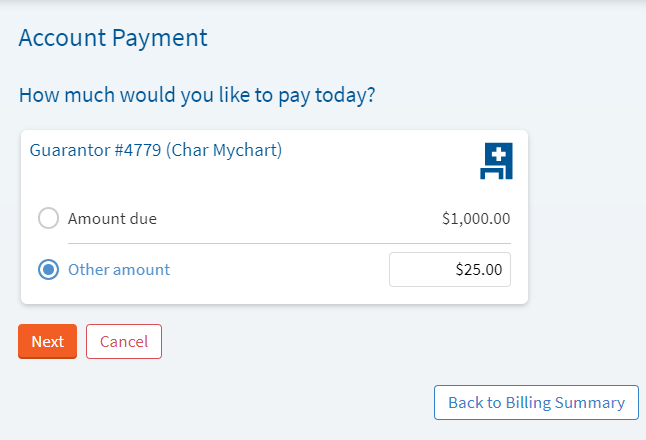This screenshot has height=440, width=646.
Task: Select the Amount due radio button
Action: [48, 218]
